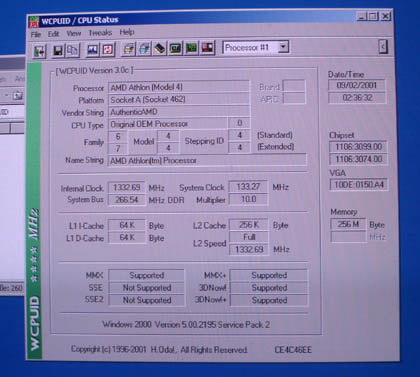The width and height of the screenshot is (420, 377).
Task: Select the Processor #1 combo box
Action: [256, 47]
